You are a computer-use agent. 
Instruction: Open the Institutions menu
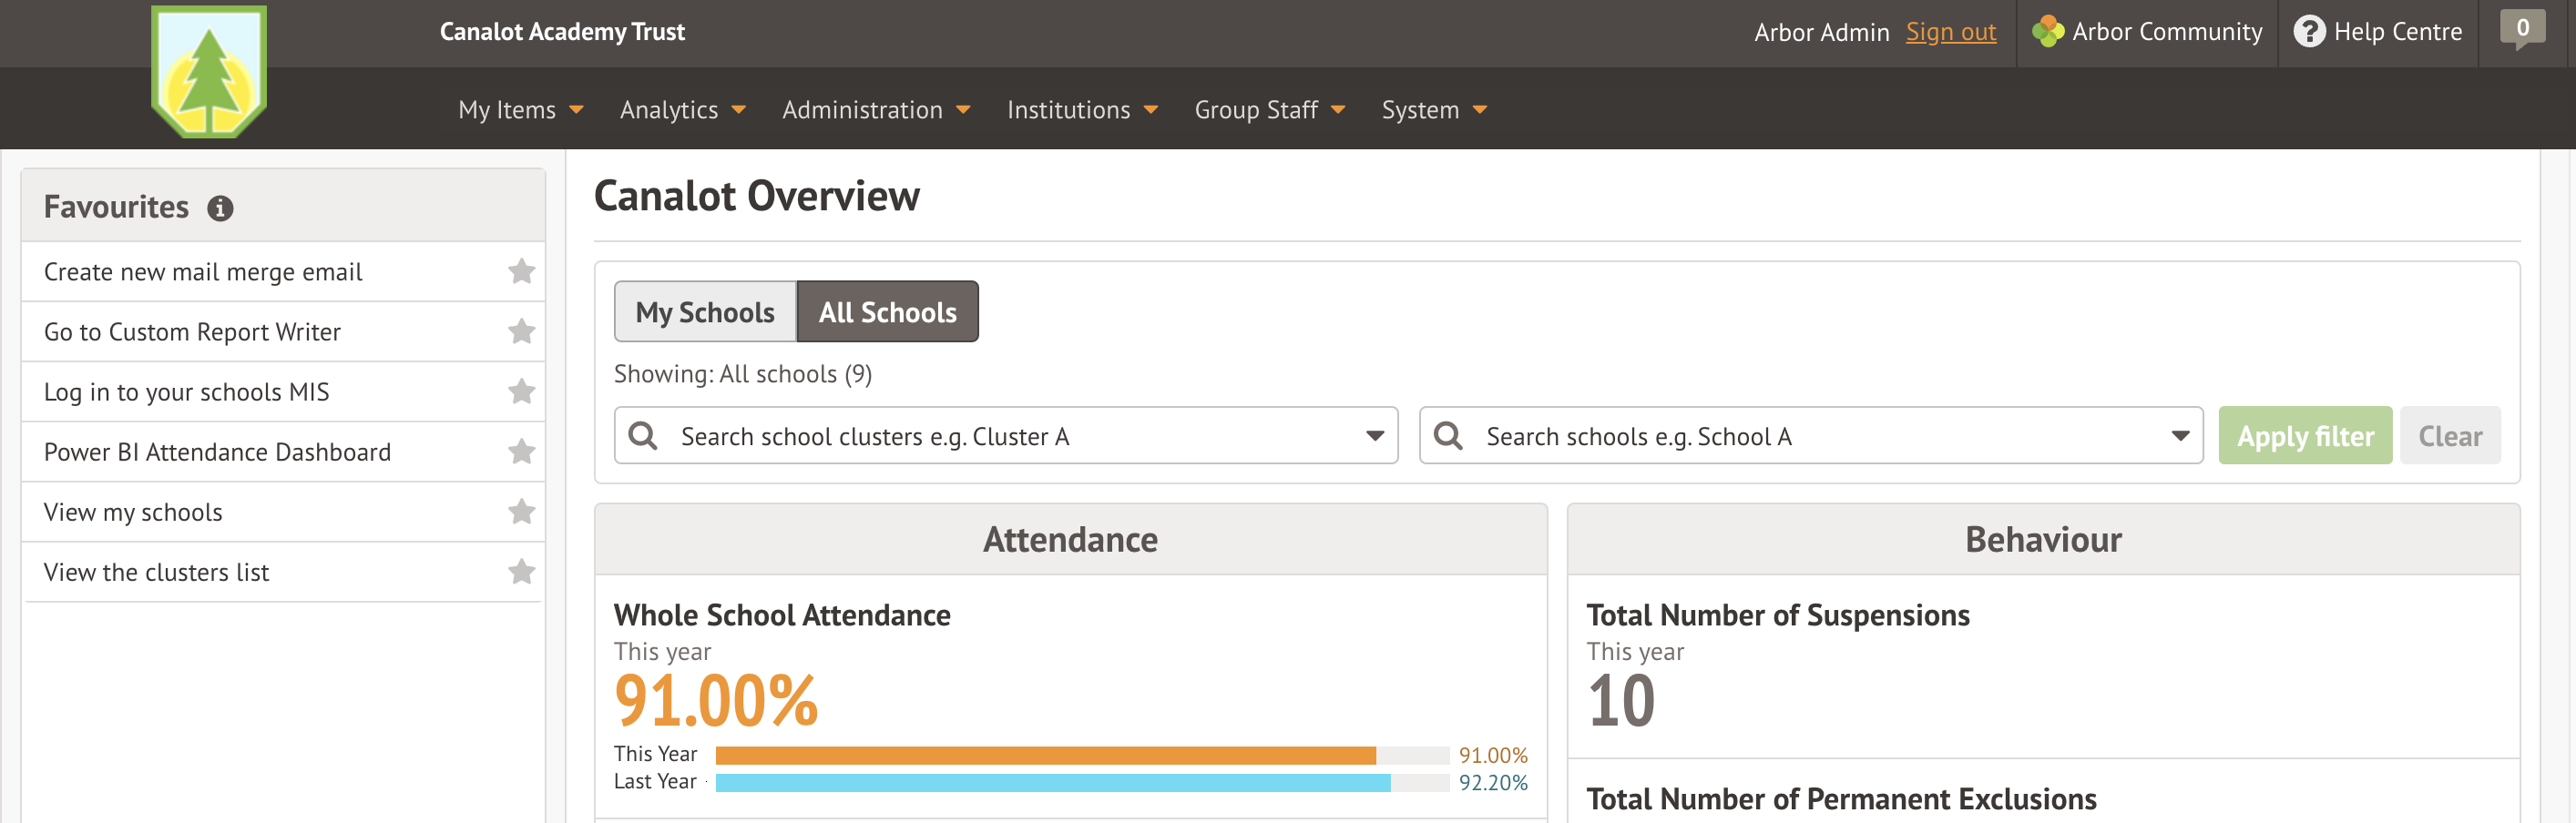pos(1082,110)
